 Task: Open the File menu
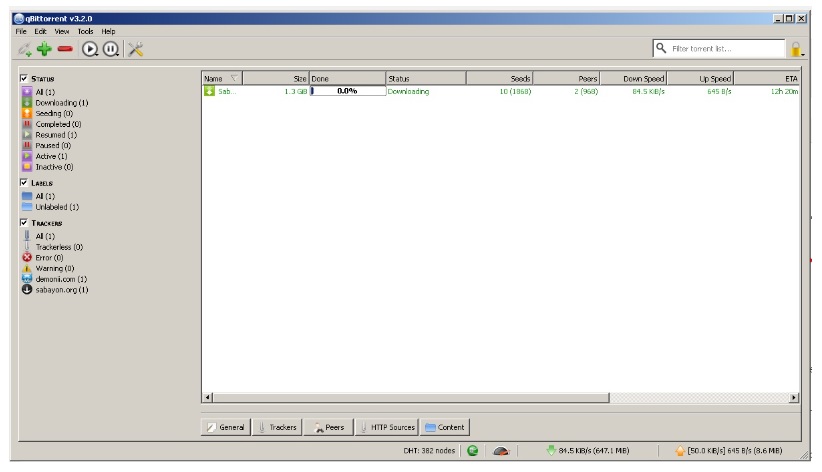pyautogui.click(x=21, y=31)
